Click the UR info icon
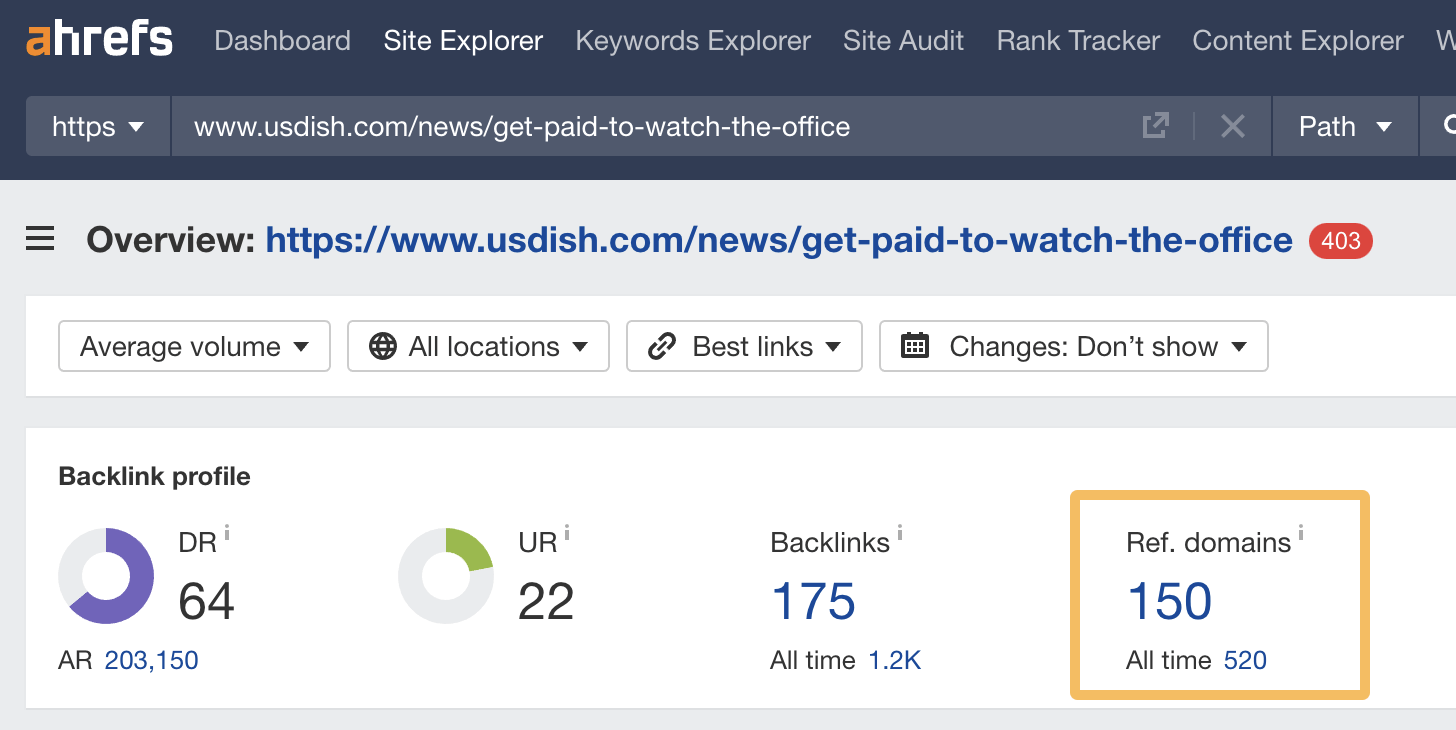 coord(568,533)
